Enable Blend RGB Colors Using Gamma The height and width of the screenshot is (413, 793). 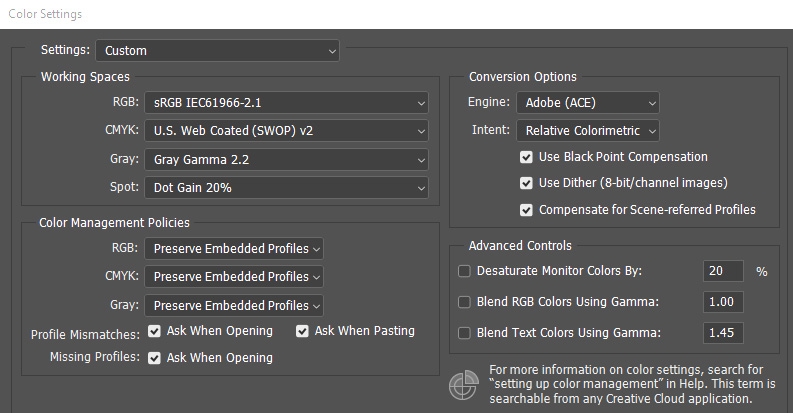[x=464, y=302]
